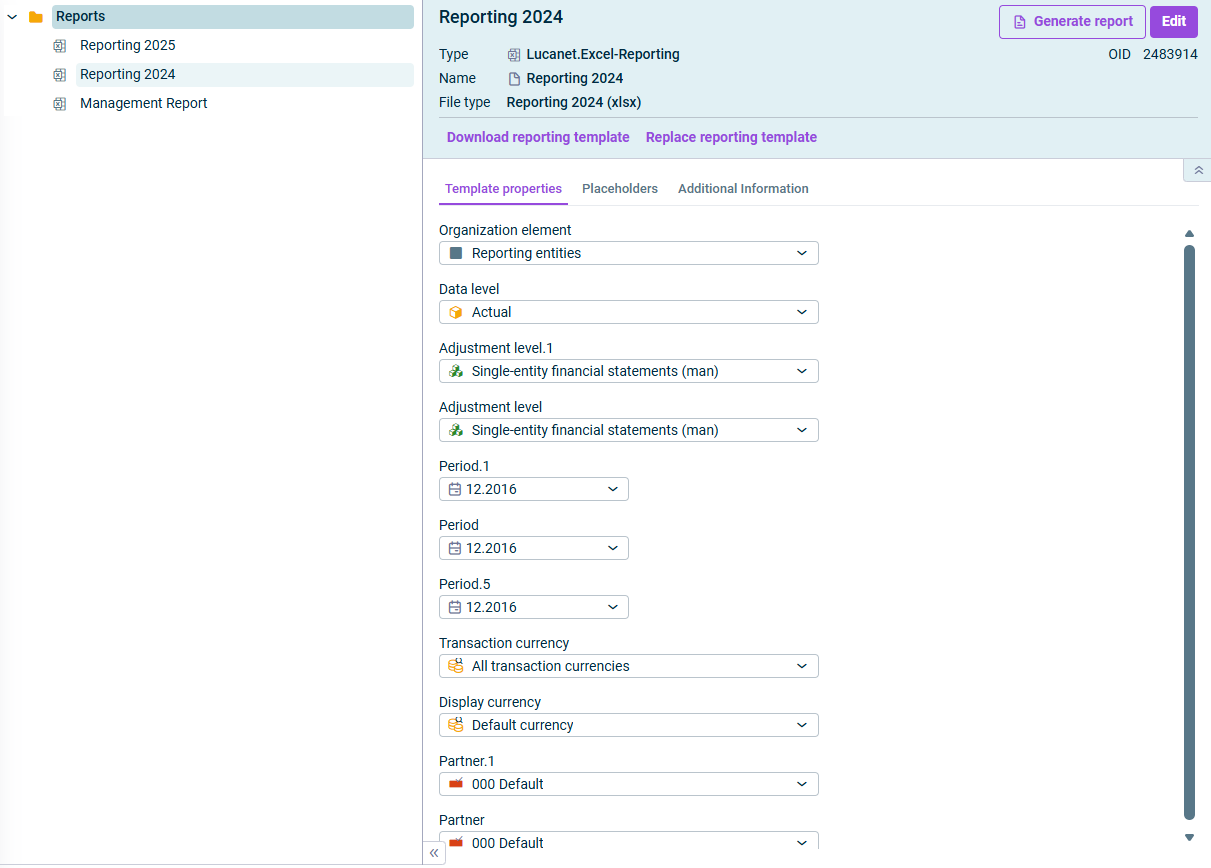This screenshot has width=1211, height=868.
Task: Click the Reporting 2025 report icon
Action: tap(60, 46)
